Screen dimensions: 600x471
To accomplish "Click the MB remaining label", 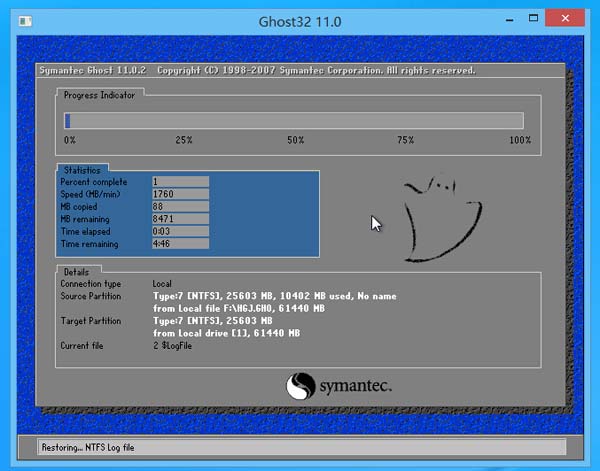I will coord(85,219).
